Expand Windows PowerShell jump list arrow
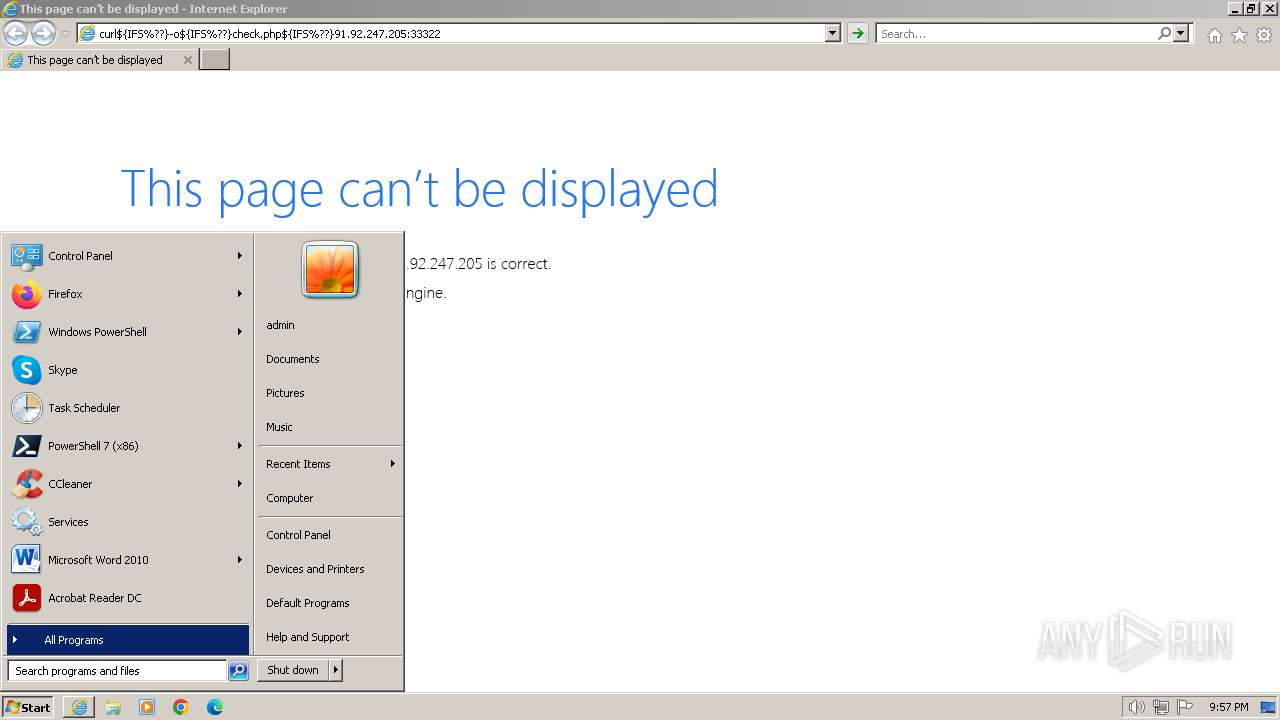Viewport: 1280px width, 720px height. [239, 332]
